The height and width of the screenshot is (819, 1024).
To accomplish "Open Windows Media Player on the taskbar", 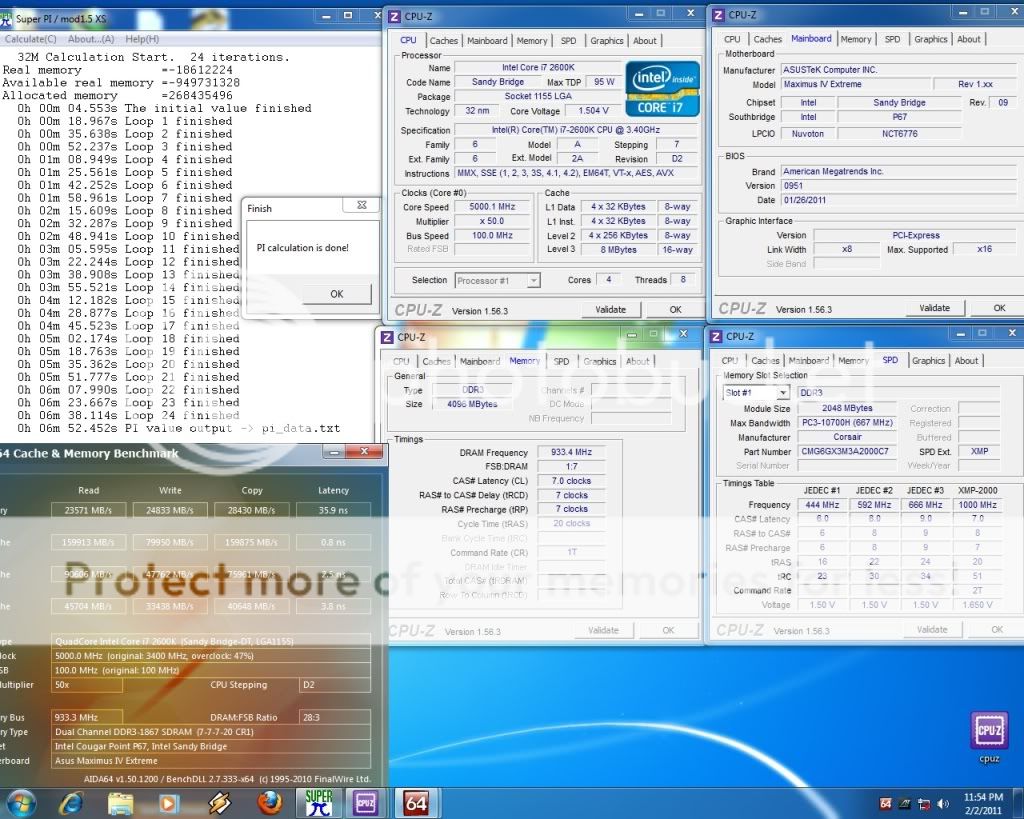I will coord(169,803).
